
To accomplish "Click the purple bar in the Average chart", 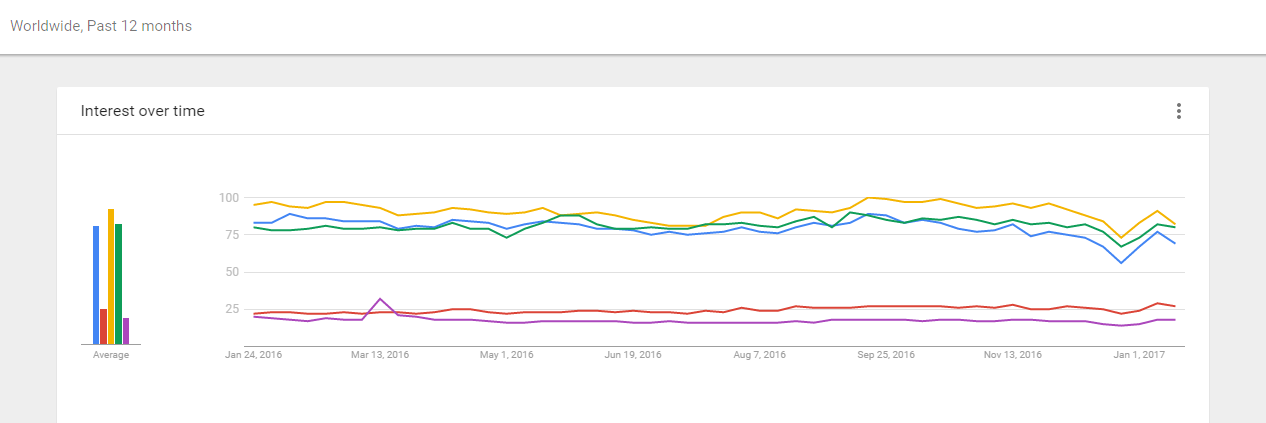I will pos(126,331).
